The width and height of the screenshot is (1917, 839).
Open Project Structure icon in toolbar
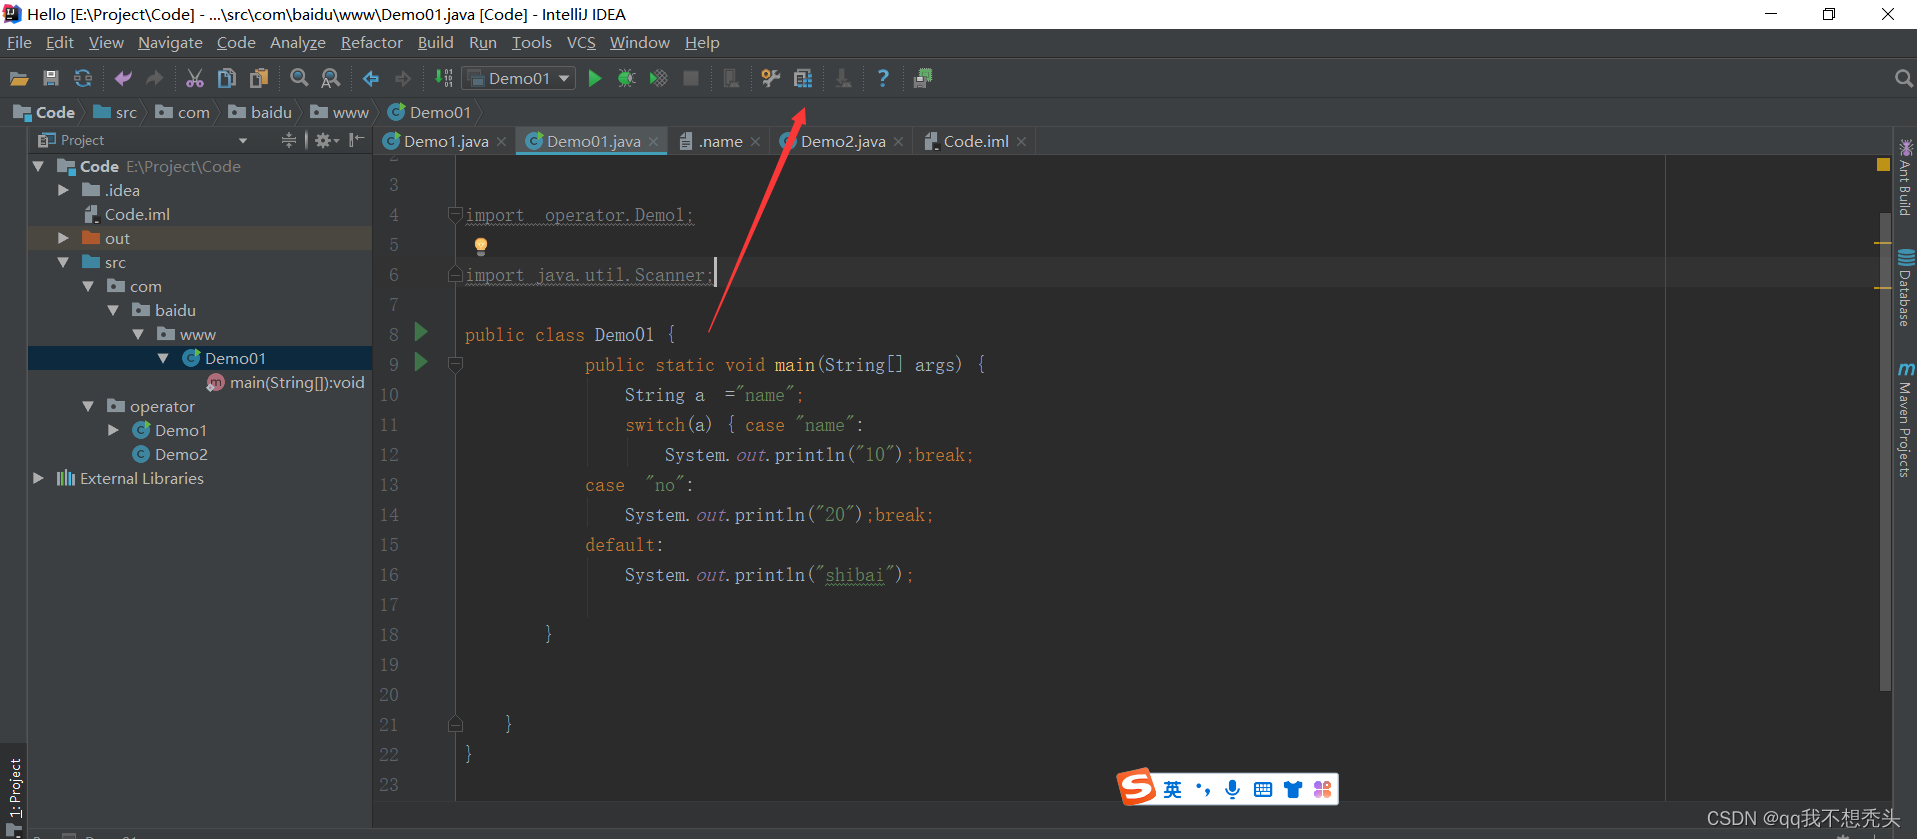(803, 78)
